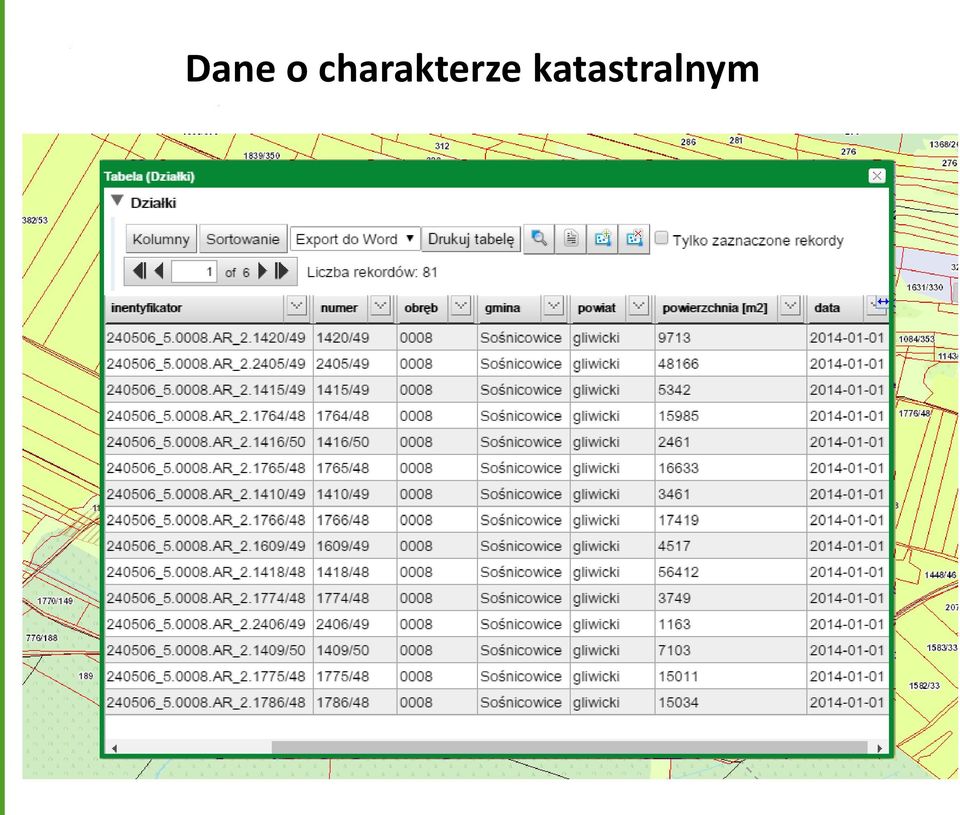Click the Liczba rekordów: 81 label
Viewport: 960px width, 815px height.
click(372, 272)
